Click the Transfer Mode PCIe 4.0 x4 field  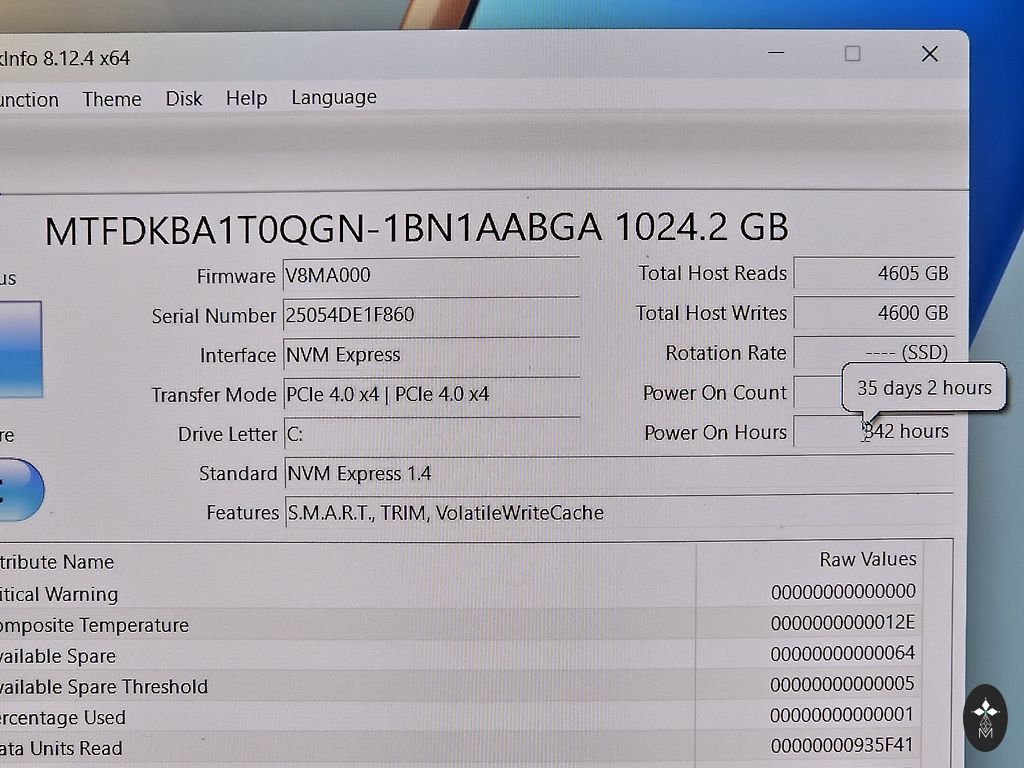430,394
